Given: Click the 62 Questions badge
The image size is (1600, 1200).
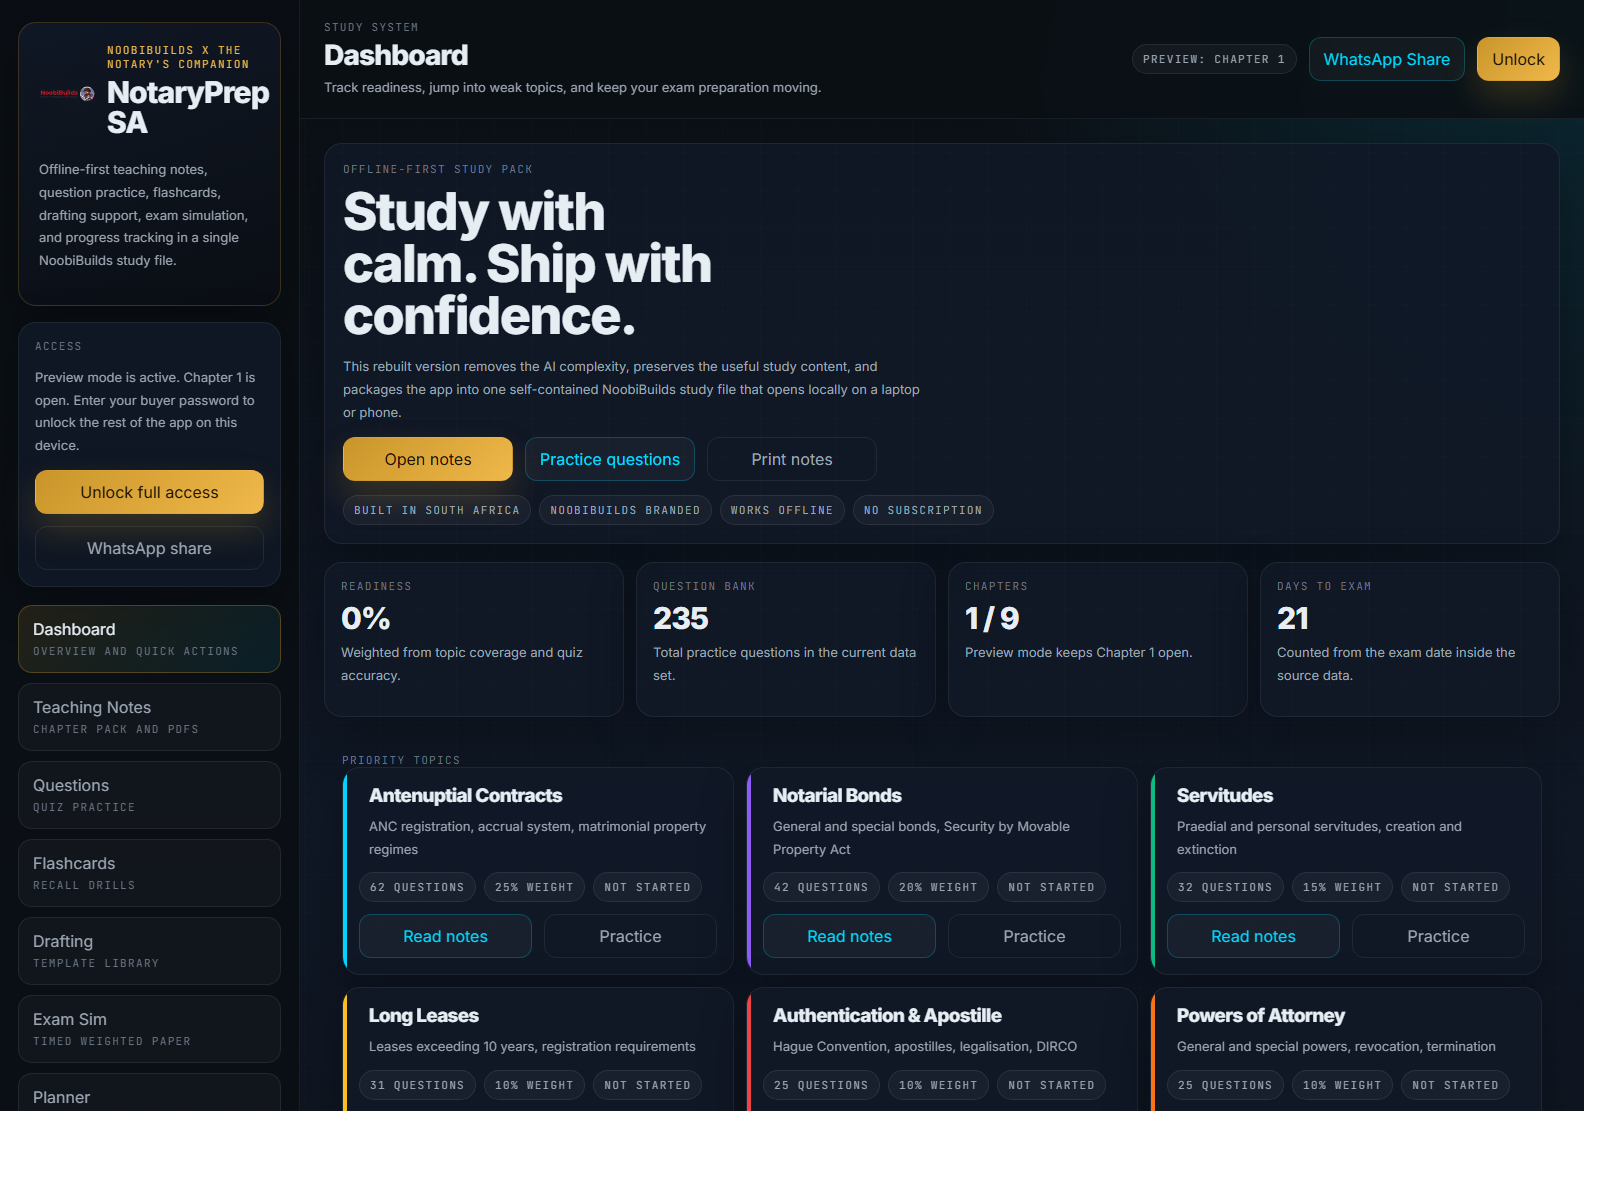Looking at the screenshot, I should [417, 887].
